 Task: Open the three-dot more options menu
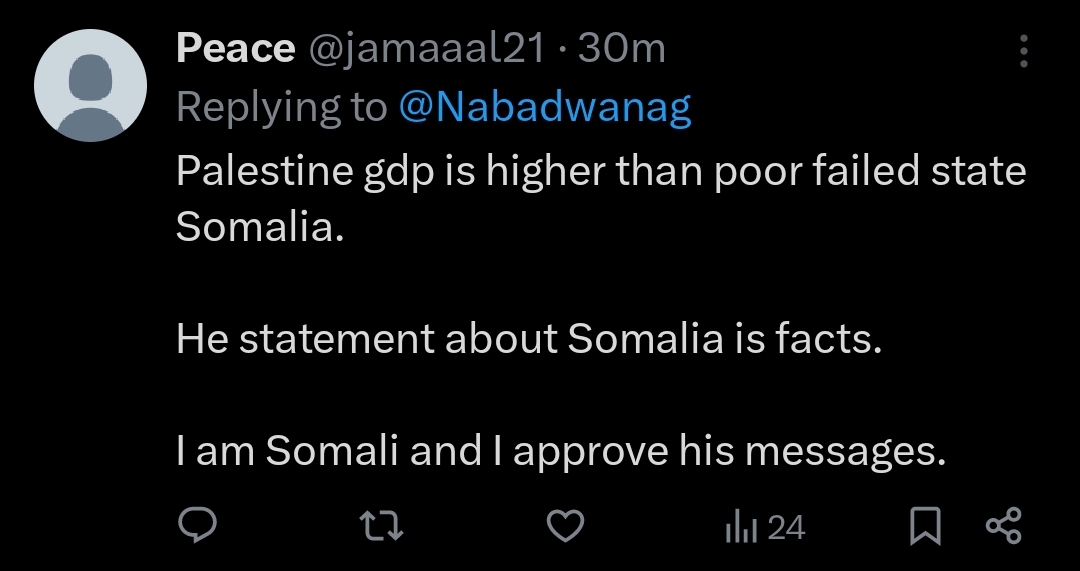pos(1023,50)
